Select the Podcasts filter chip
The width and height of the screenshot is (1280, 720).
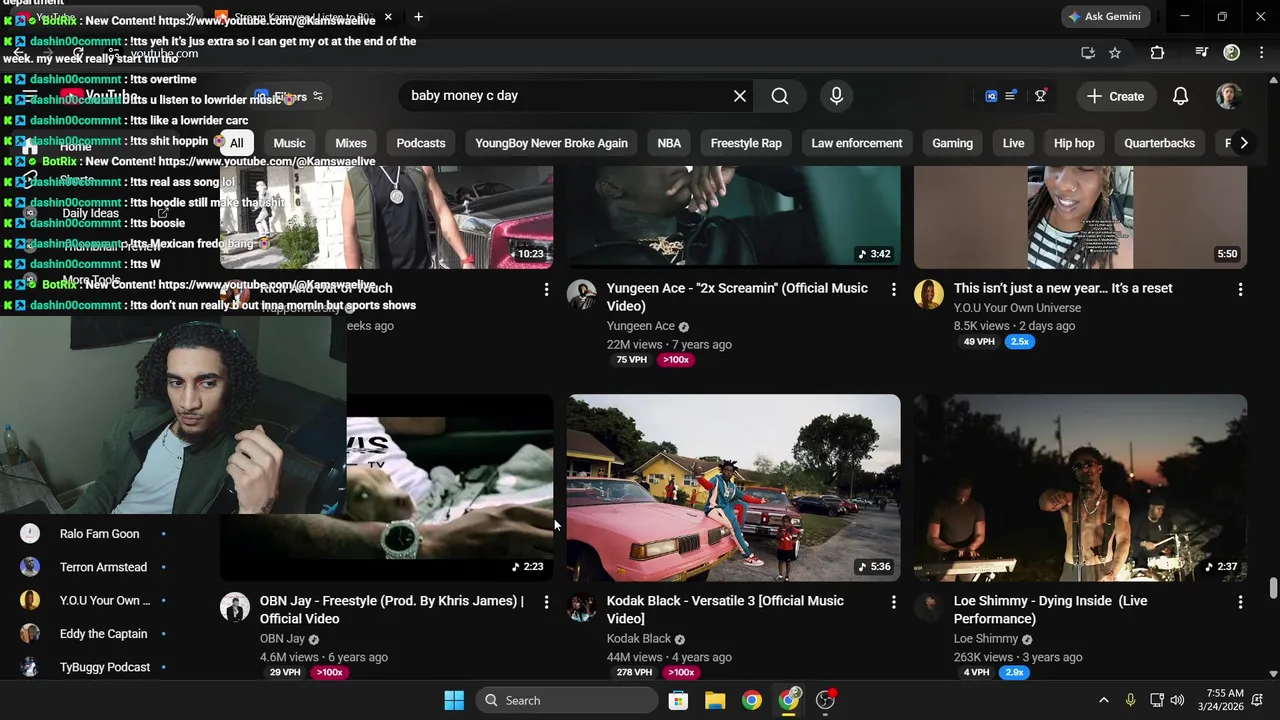point(421,143)
